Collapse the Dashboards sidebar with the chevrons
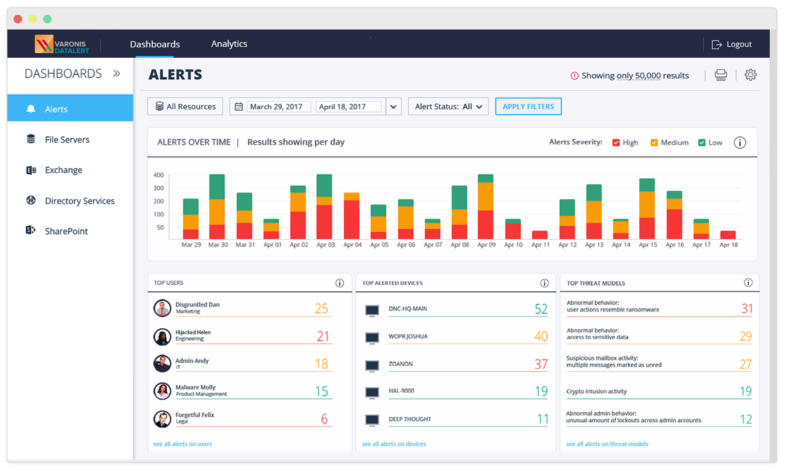This screenshot has width=787, height=472. coord(116,73)
